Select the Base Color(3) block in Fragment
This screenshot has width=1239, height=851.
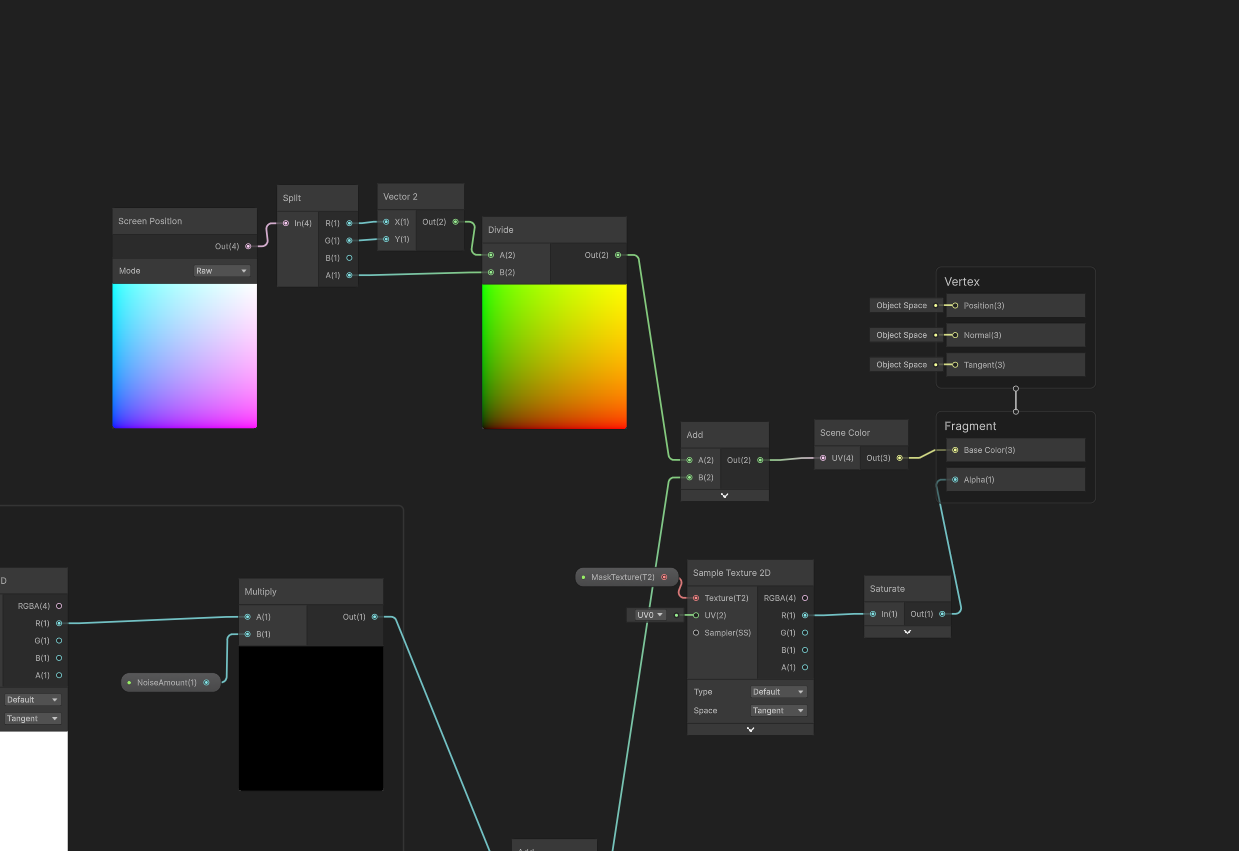click(1015, 450)
